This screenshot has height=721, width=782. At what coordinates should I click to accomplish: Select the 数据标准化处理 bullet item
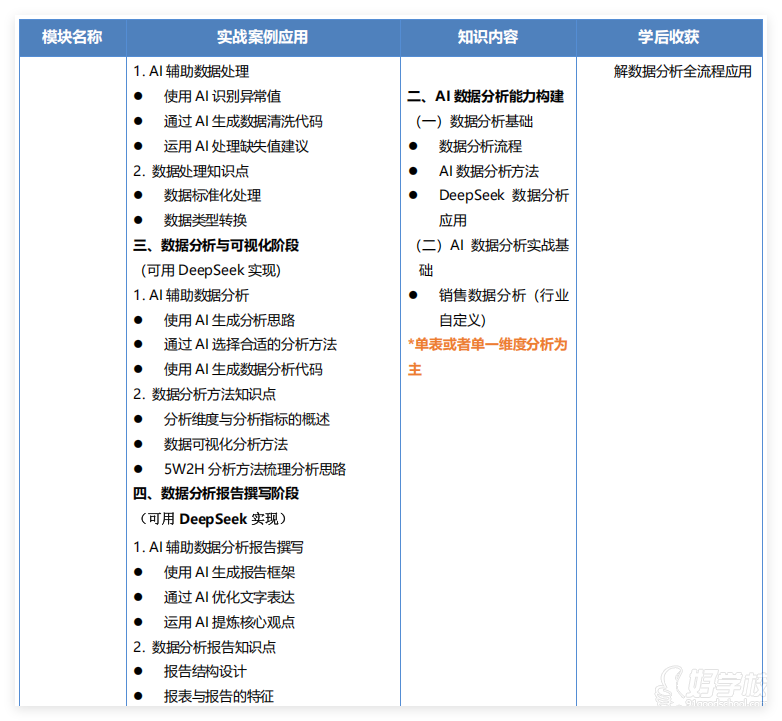(x=212, y=195)
